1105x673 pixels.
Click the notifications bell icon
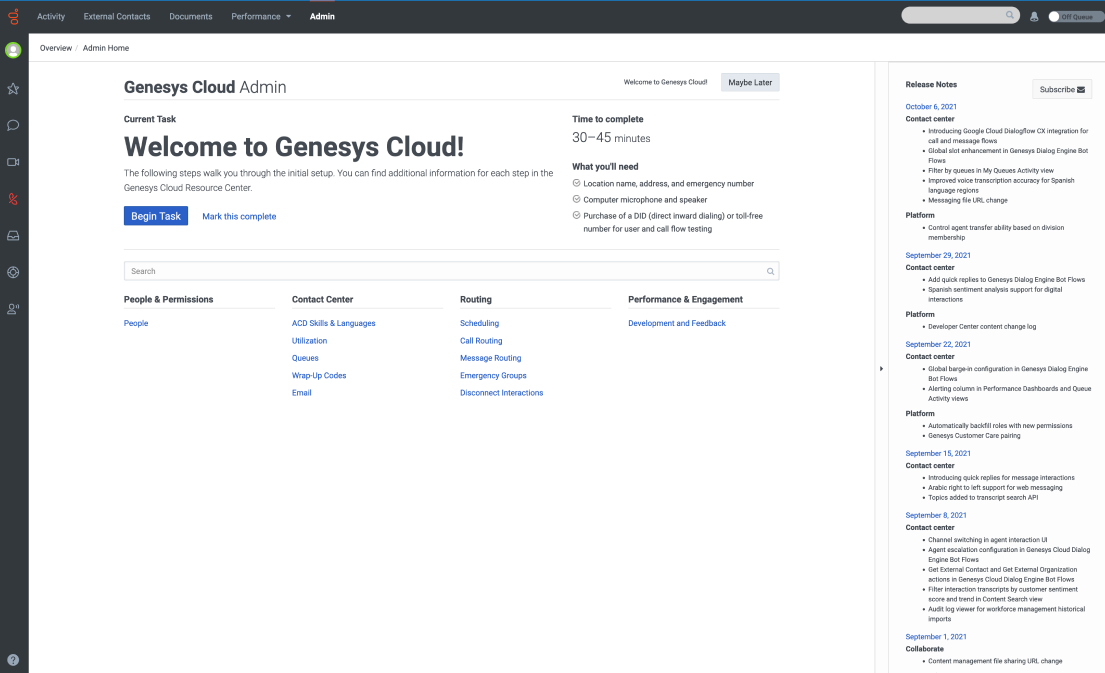[1034, 17]
